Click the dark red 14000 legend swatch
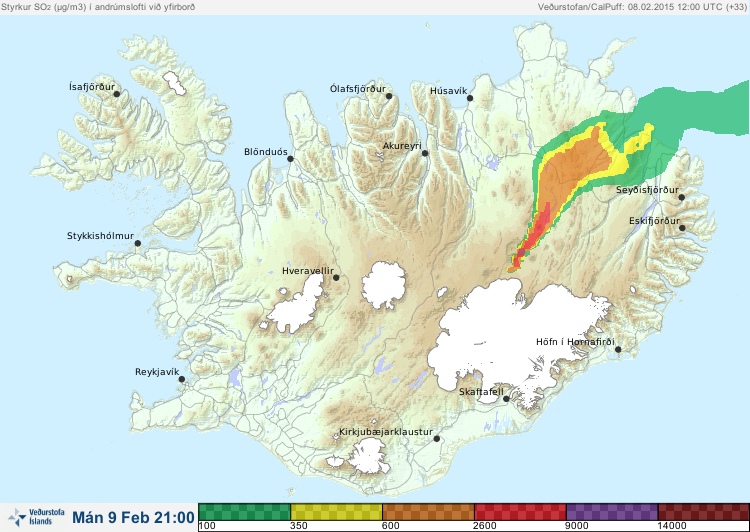The image size is (750, 532). (x=704, y=512)
